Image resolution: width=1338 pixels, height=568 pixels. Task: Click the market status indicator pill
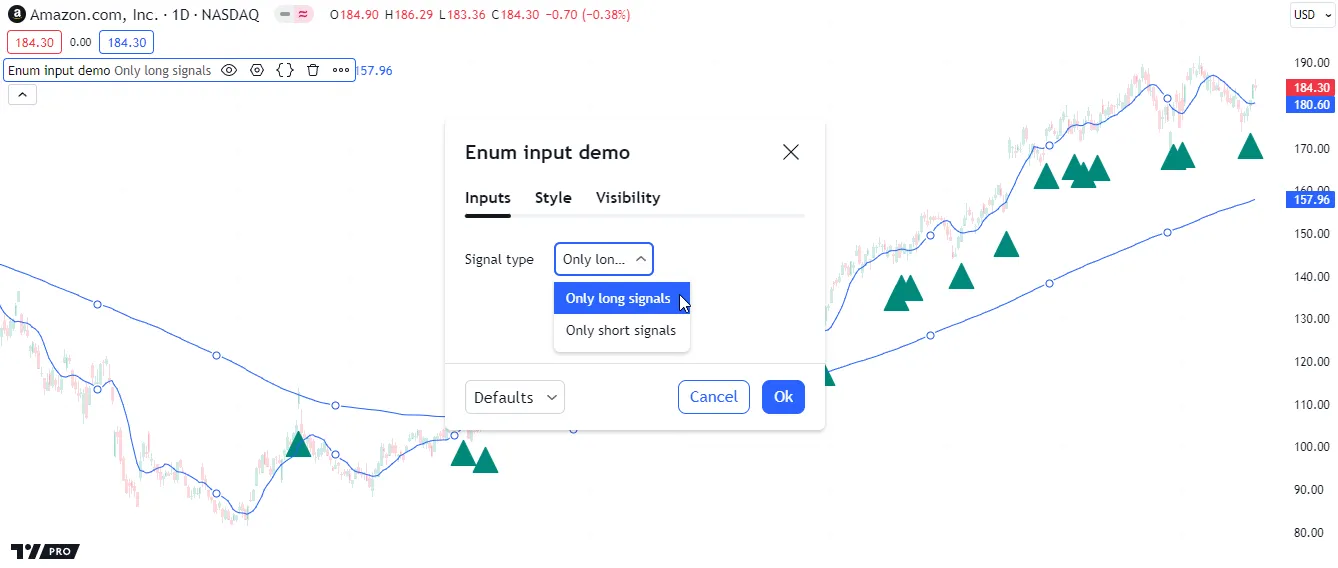pos(294,15)
